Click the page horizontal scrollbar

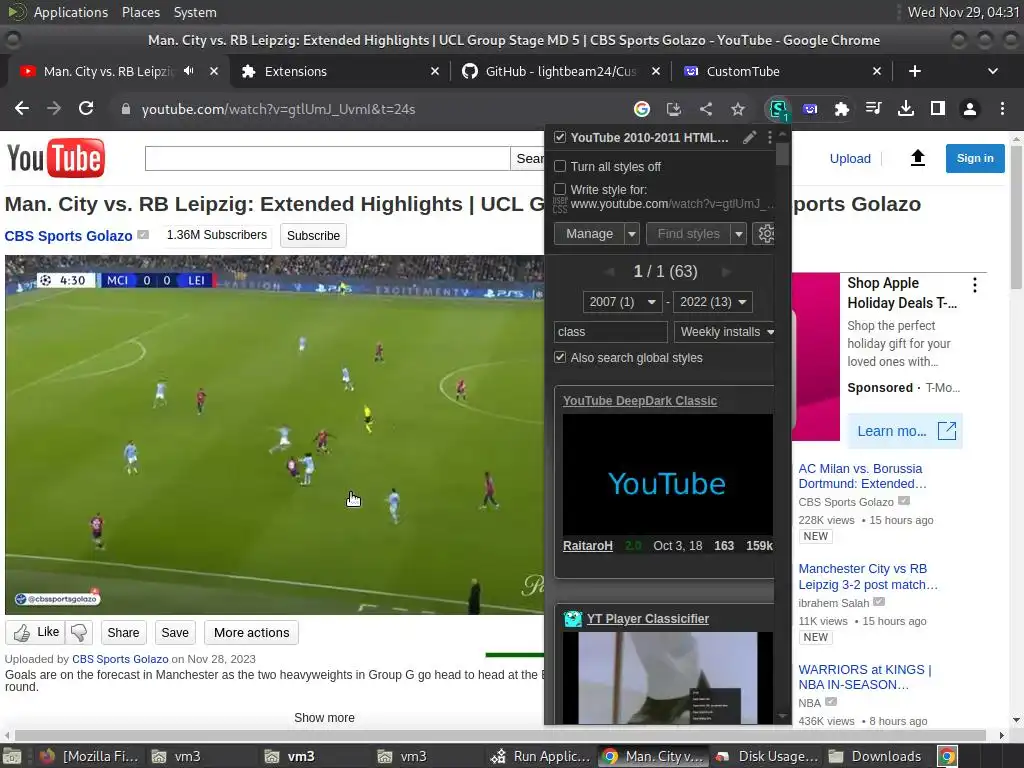click(x=500, y=735)
